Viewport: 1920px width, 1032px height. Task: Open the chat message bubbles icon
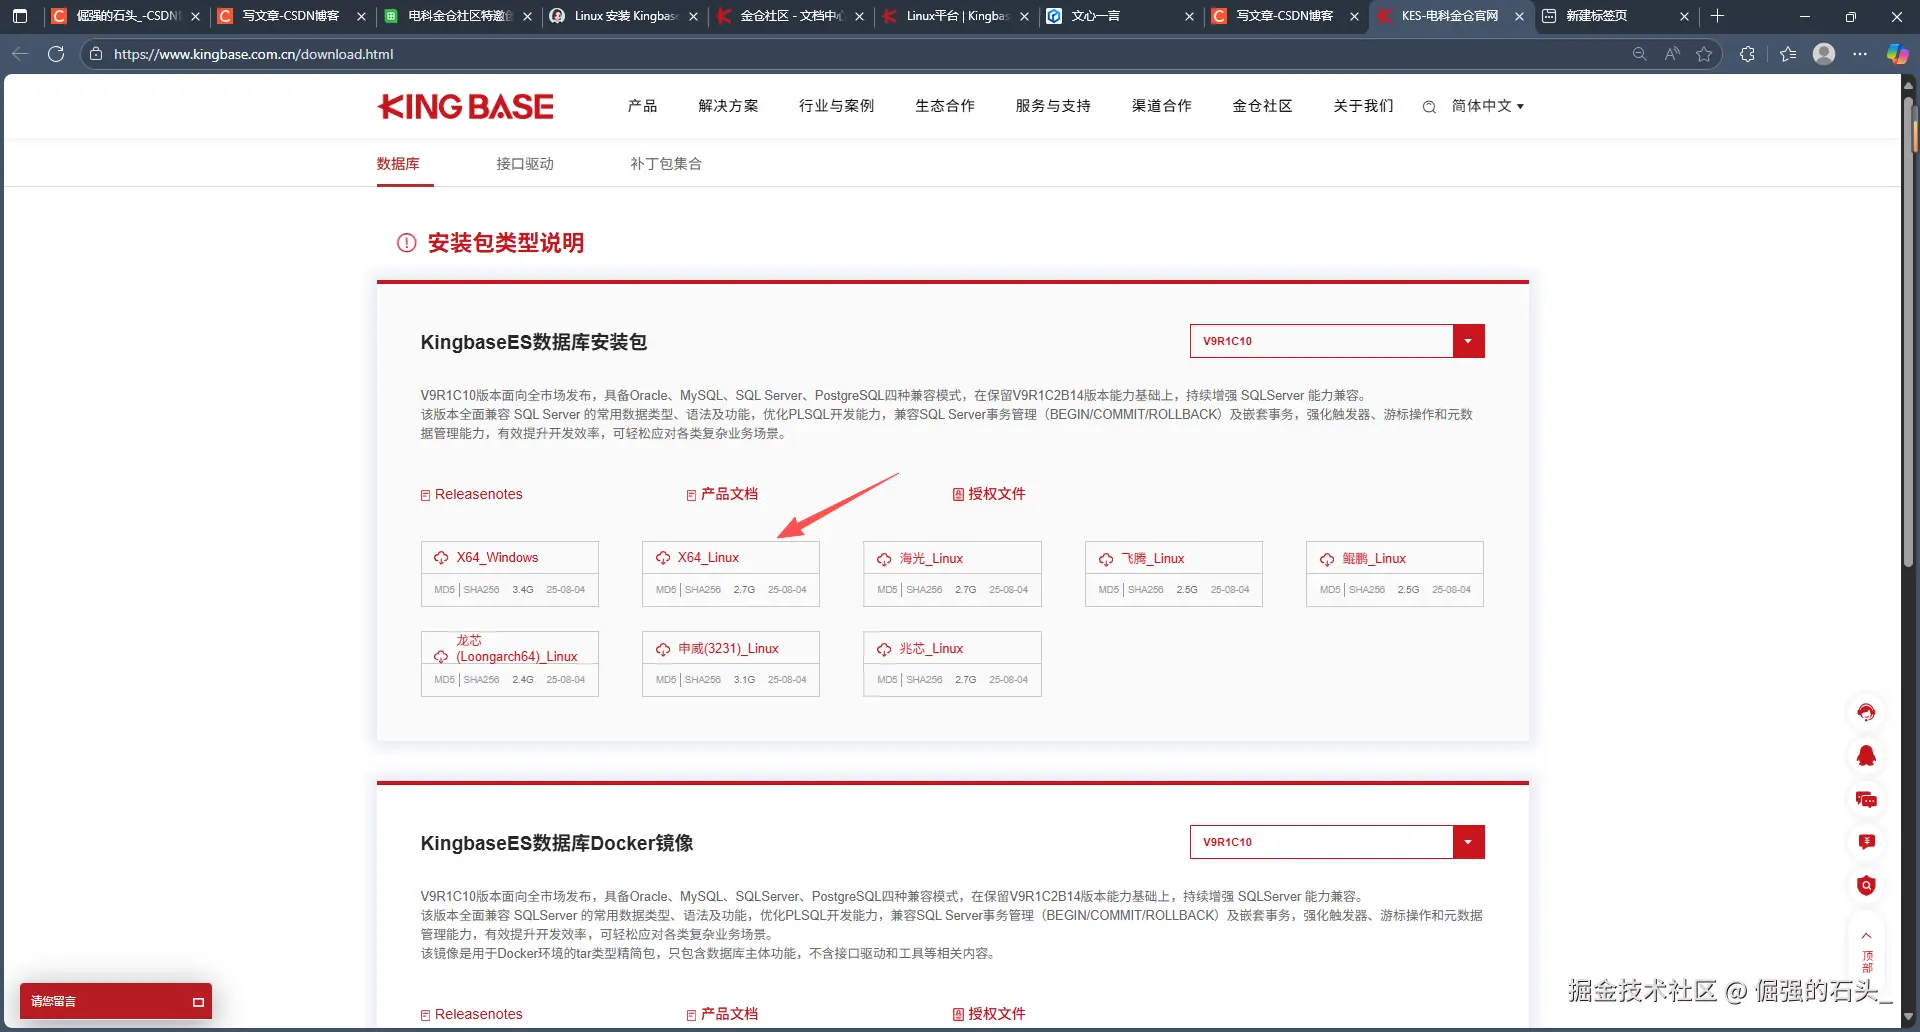[x=1866, y=799]
